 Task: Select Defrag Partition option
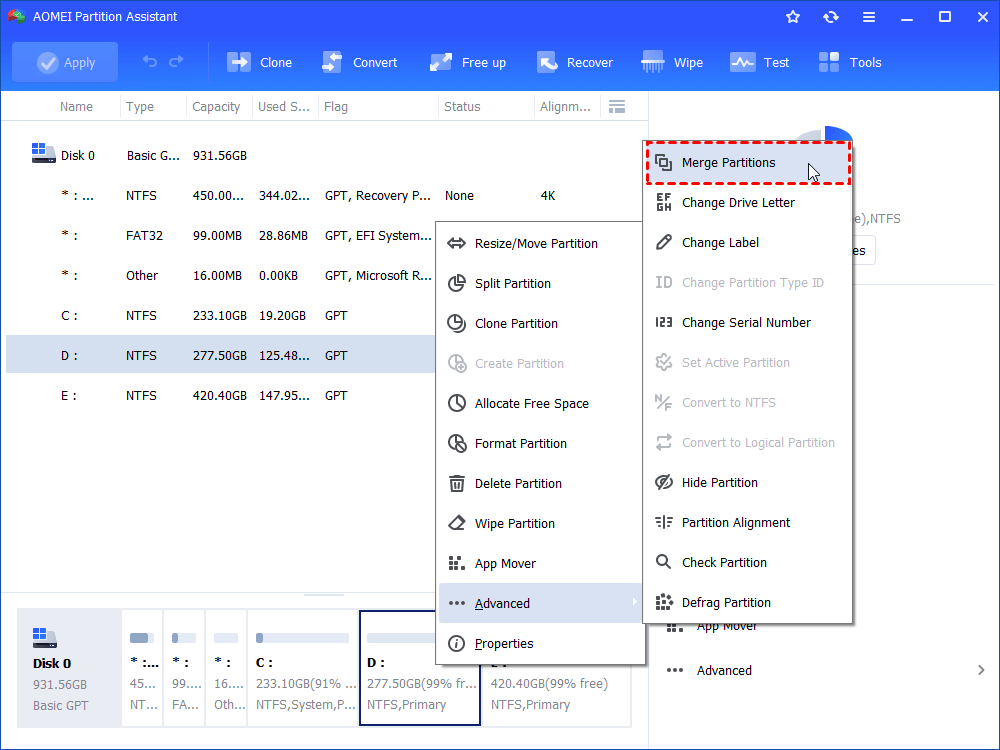coord(748,603)
